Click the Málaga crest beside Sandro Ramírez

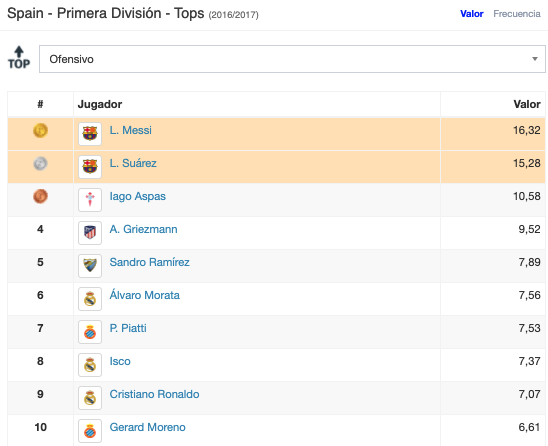[90, 266]
